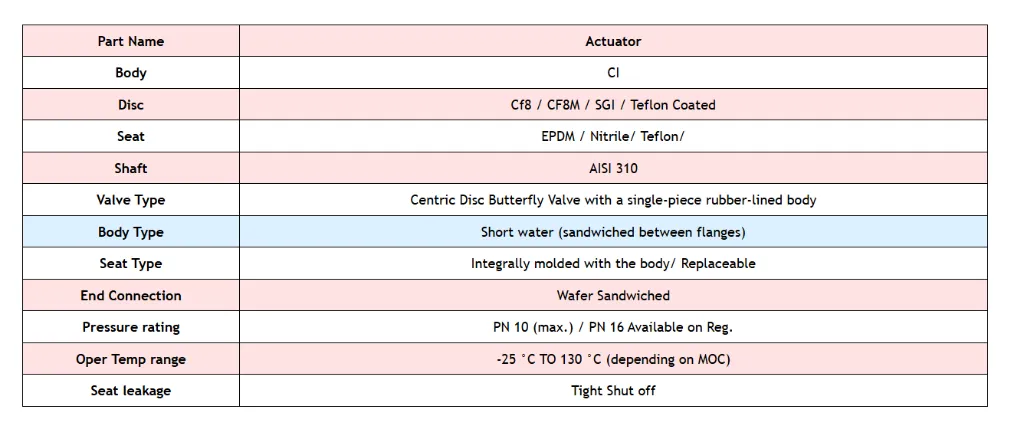Click the "EPDM / Nitrile/ Teflon/" cell
The width and height of the screenshot is (1024, 429).
(x=613, y=136)
